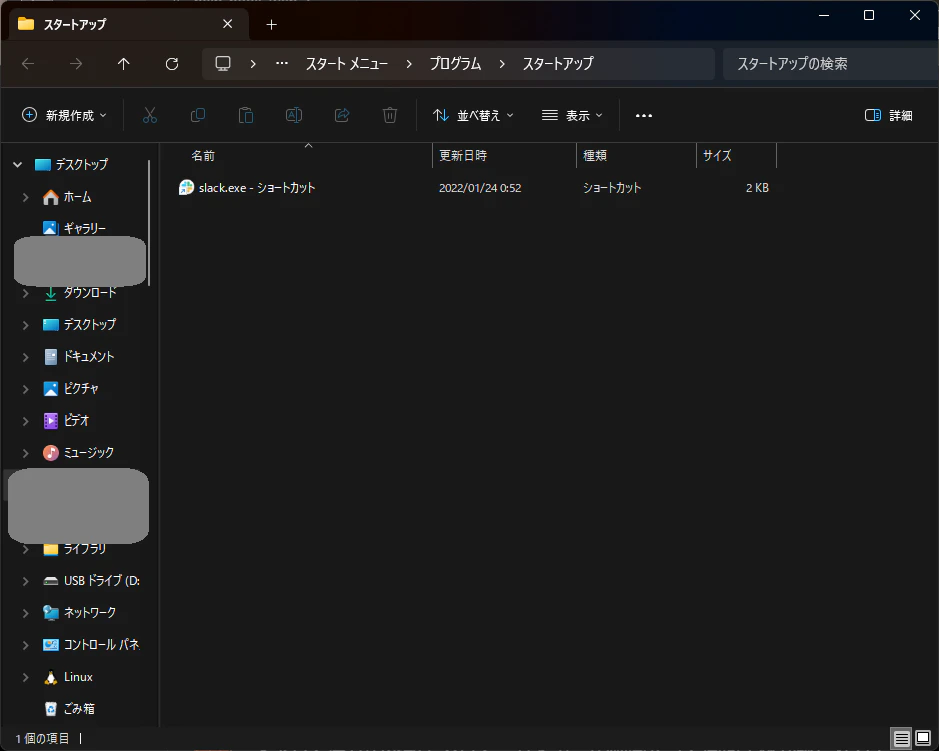Open ピクチャ in the navigation pane

[x=81, y=388]
